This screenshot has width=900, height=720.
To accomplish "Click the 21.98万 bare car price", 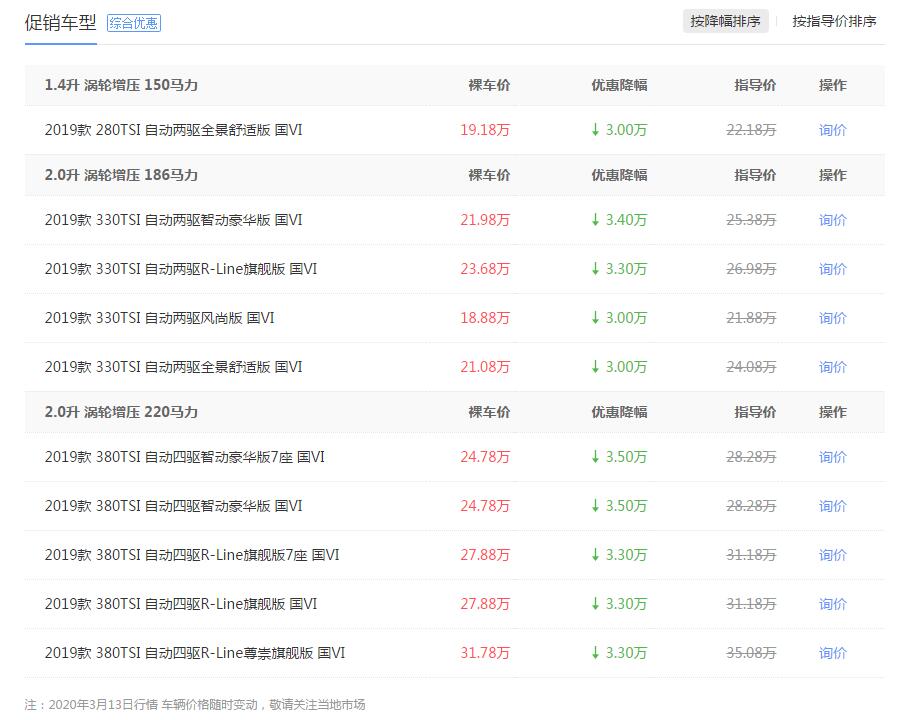I will [x=485, y=220].
